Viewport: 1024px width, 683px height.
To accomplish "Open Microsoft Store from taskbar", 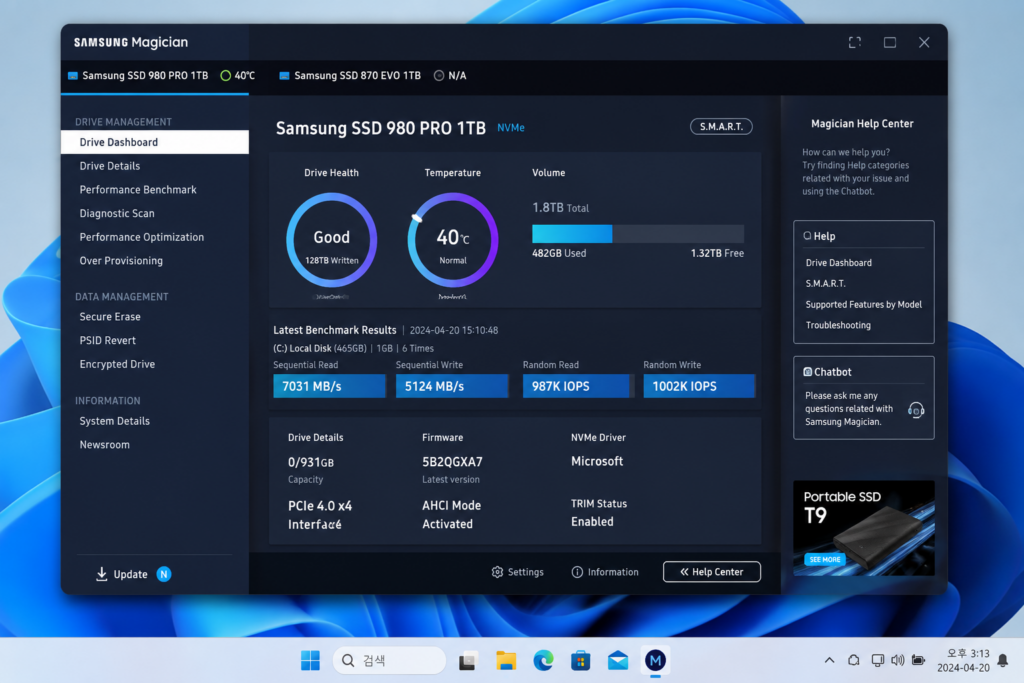I will coord(581,661).
